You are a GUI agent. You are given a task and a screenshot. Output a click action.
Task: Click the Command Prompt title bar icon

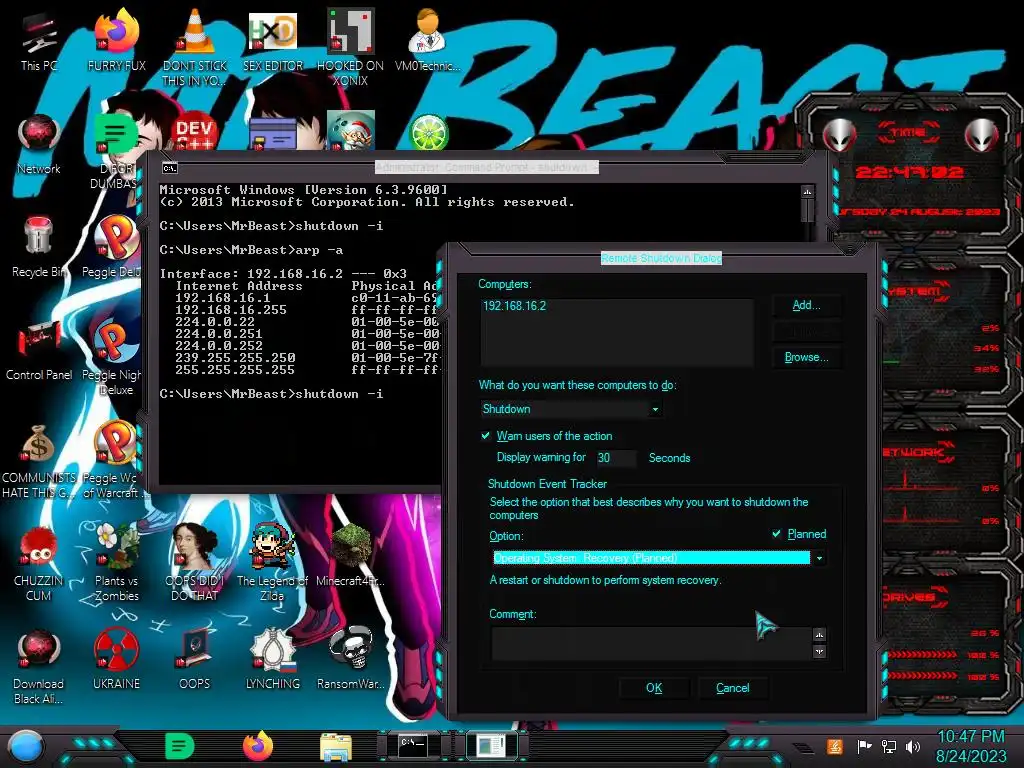coord(169,168)
